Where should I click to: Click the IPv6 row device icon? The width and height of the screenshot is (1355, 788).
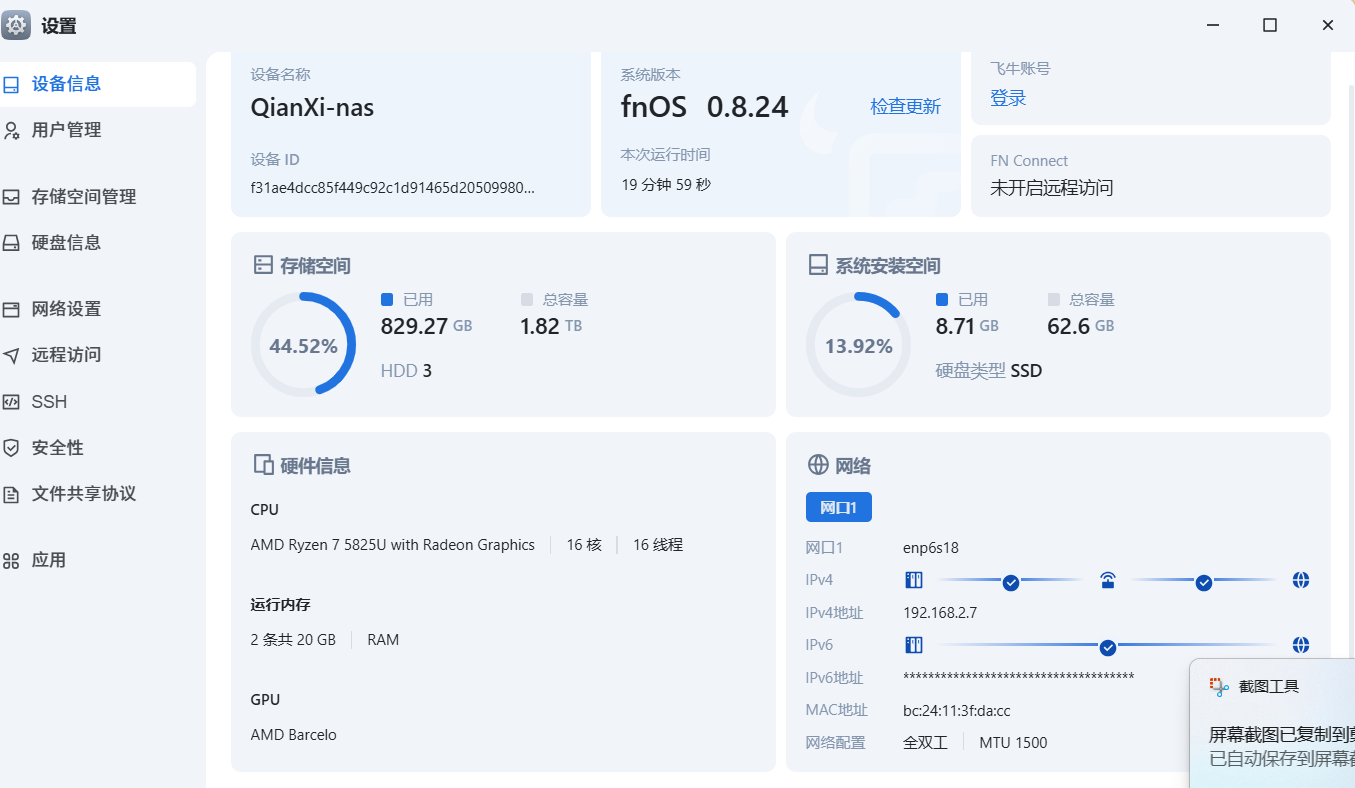click(914, 645)
